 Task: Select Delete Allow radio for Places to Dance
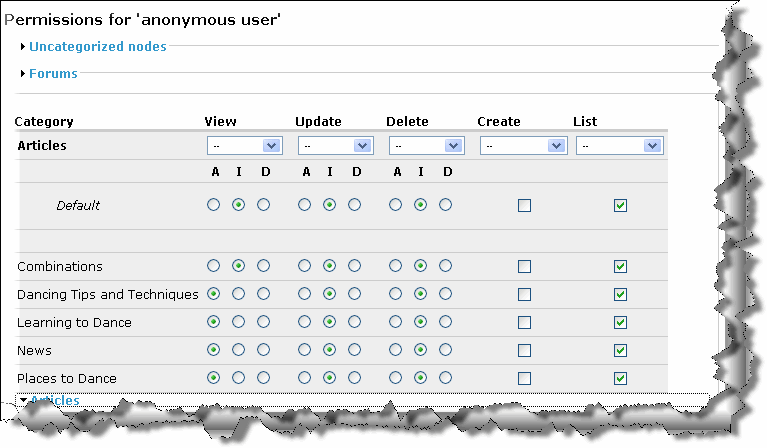pos(395,378)
